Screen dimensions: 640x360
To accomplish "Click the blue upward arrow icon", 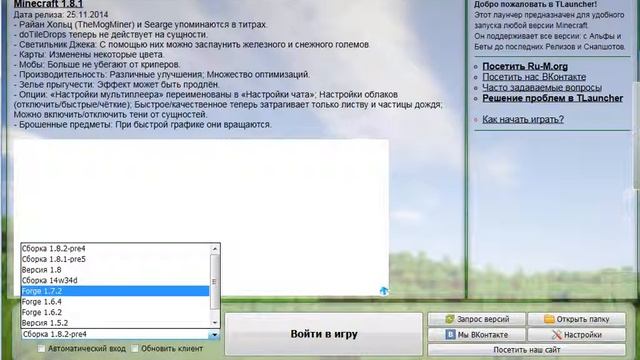I will (x=384, y=291).
